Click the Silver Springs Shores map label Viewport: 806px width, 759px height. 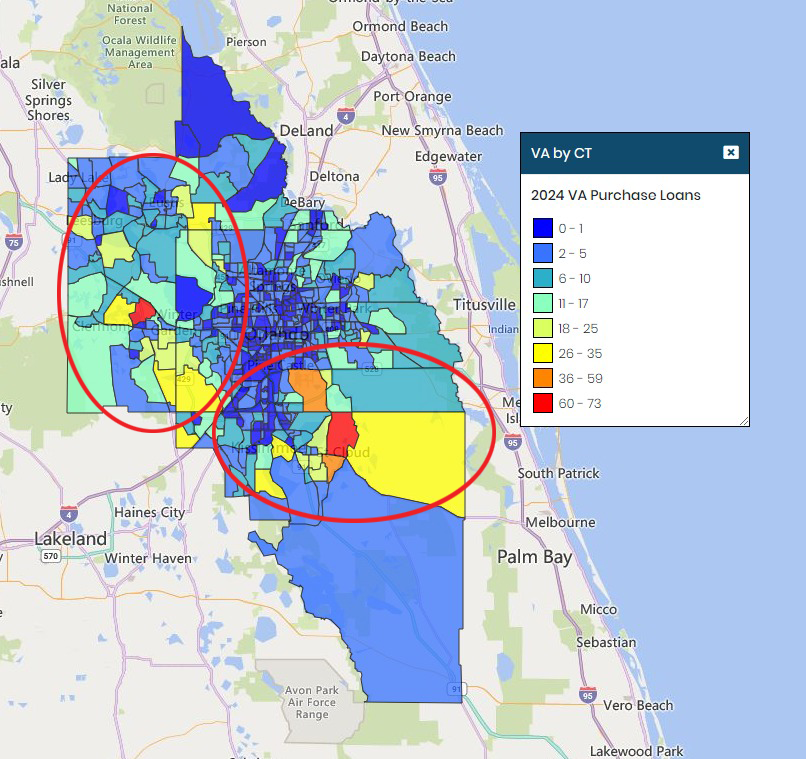48,100
